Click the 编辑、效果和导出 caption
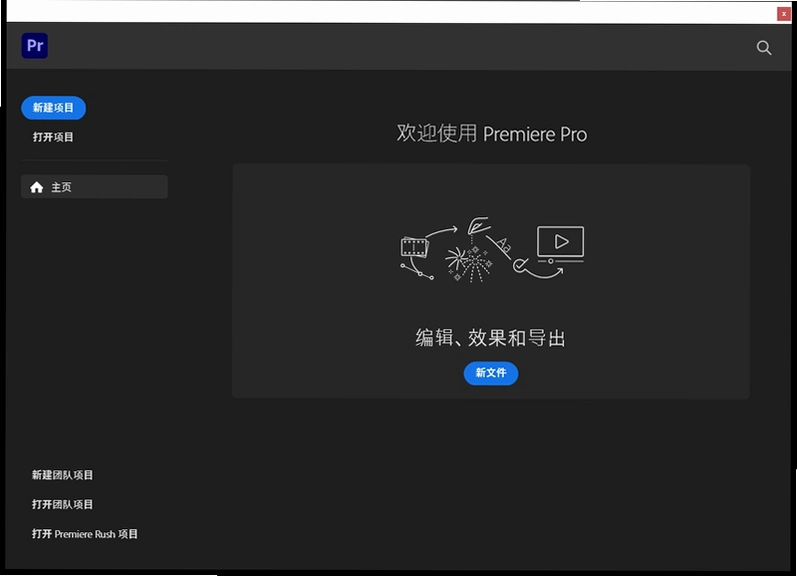The height and width of the screenshot is (576, 797). [491, 338]
